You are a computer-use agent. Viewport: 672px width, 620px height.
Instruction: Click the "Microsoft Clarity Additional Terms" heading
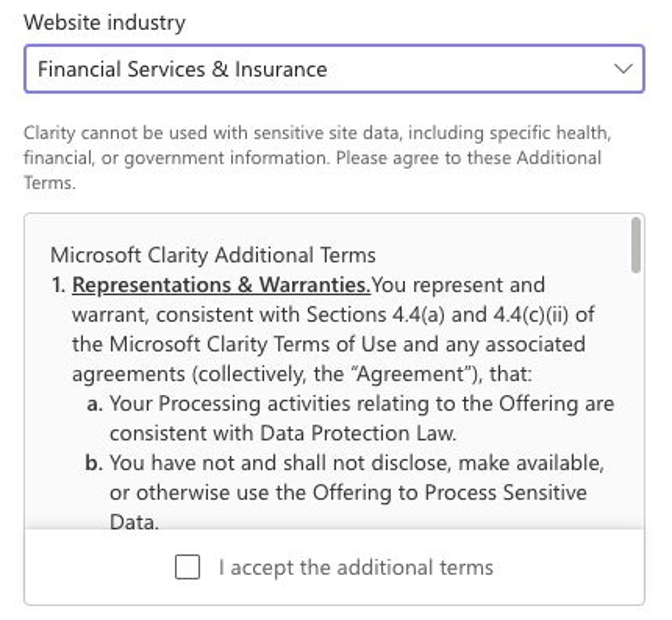213,255
